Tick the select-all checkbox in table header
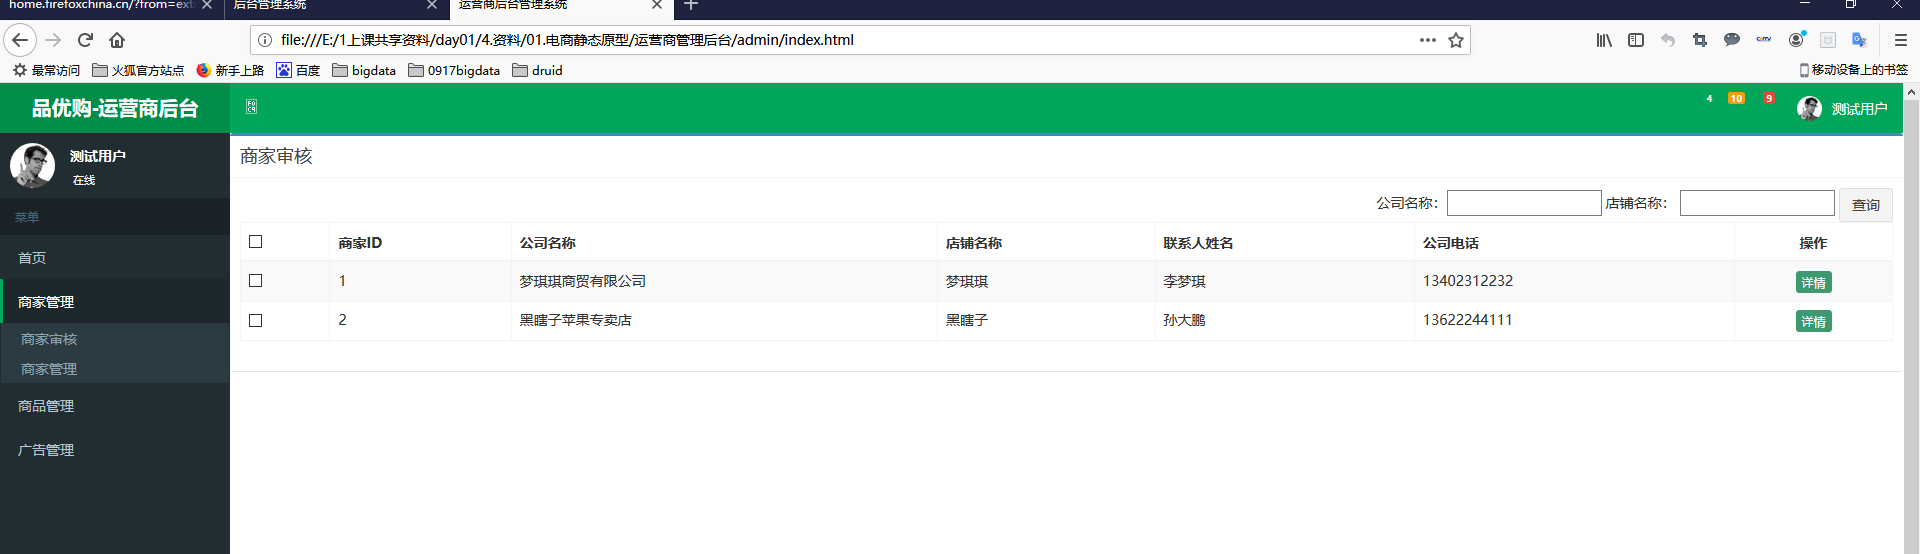 click(x=255, y=241)
